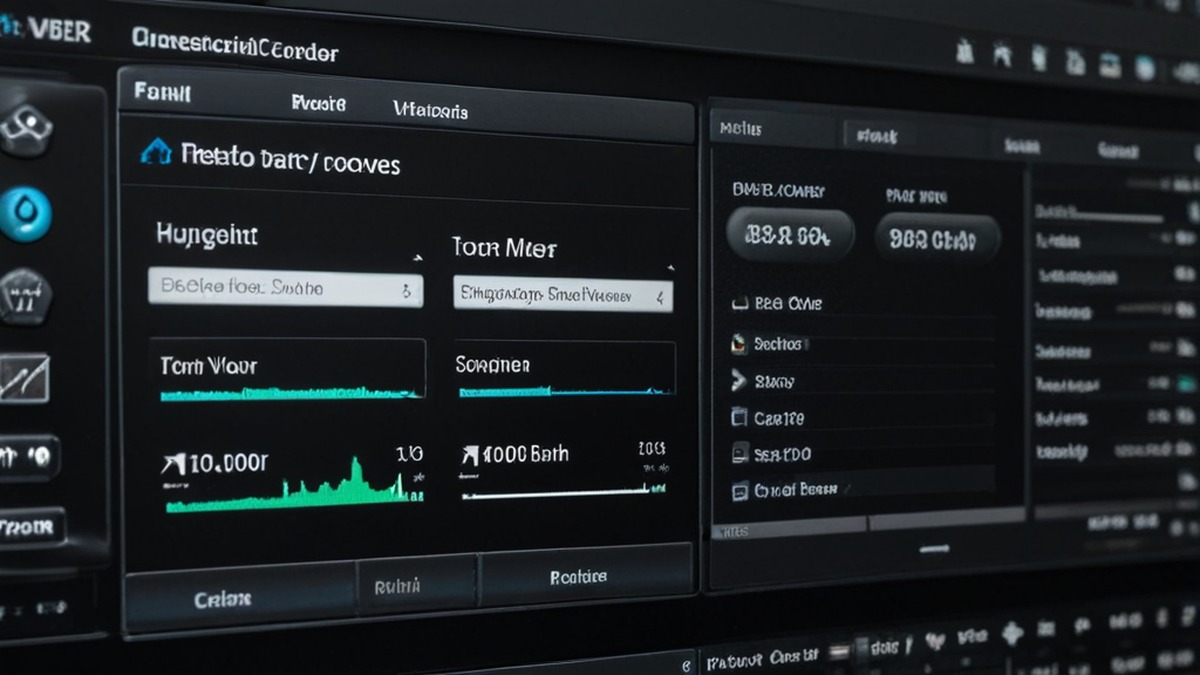The height and width of the screenshot is (675, 1200).
Task: Click the Reatare button
Action: 585,575
